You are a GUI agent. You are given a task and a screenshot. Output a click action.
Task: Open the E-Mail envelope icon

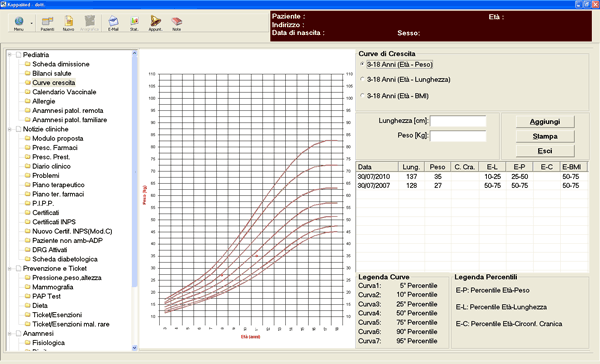click(113, 22)
